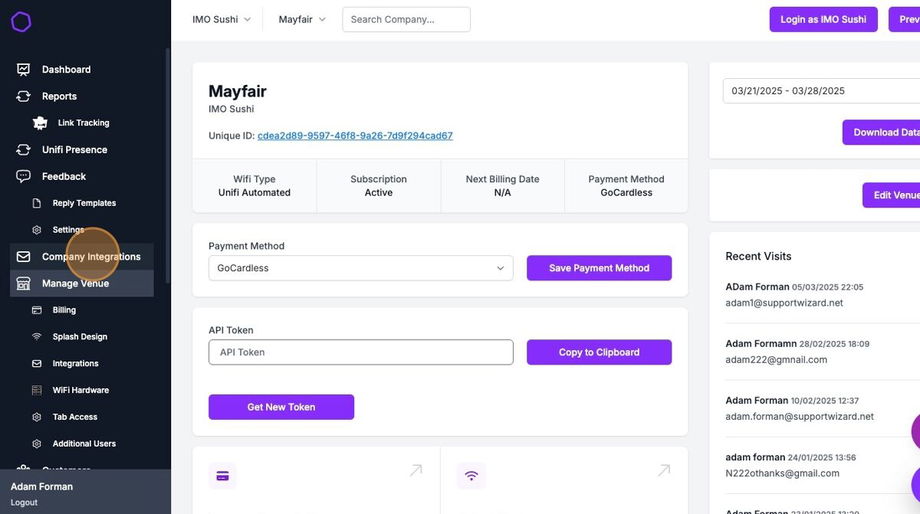Click the Splash Design wifi icon
Viewport: 920px width, 514px height.
point(37,337)
